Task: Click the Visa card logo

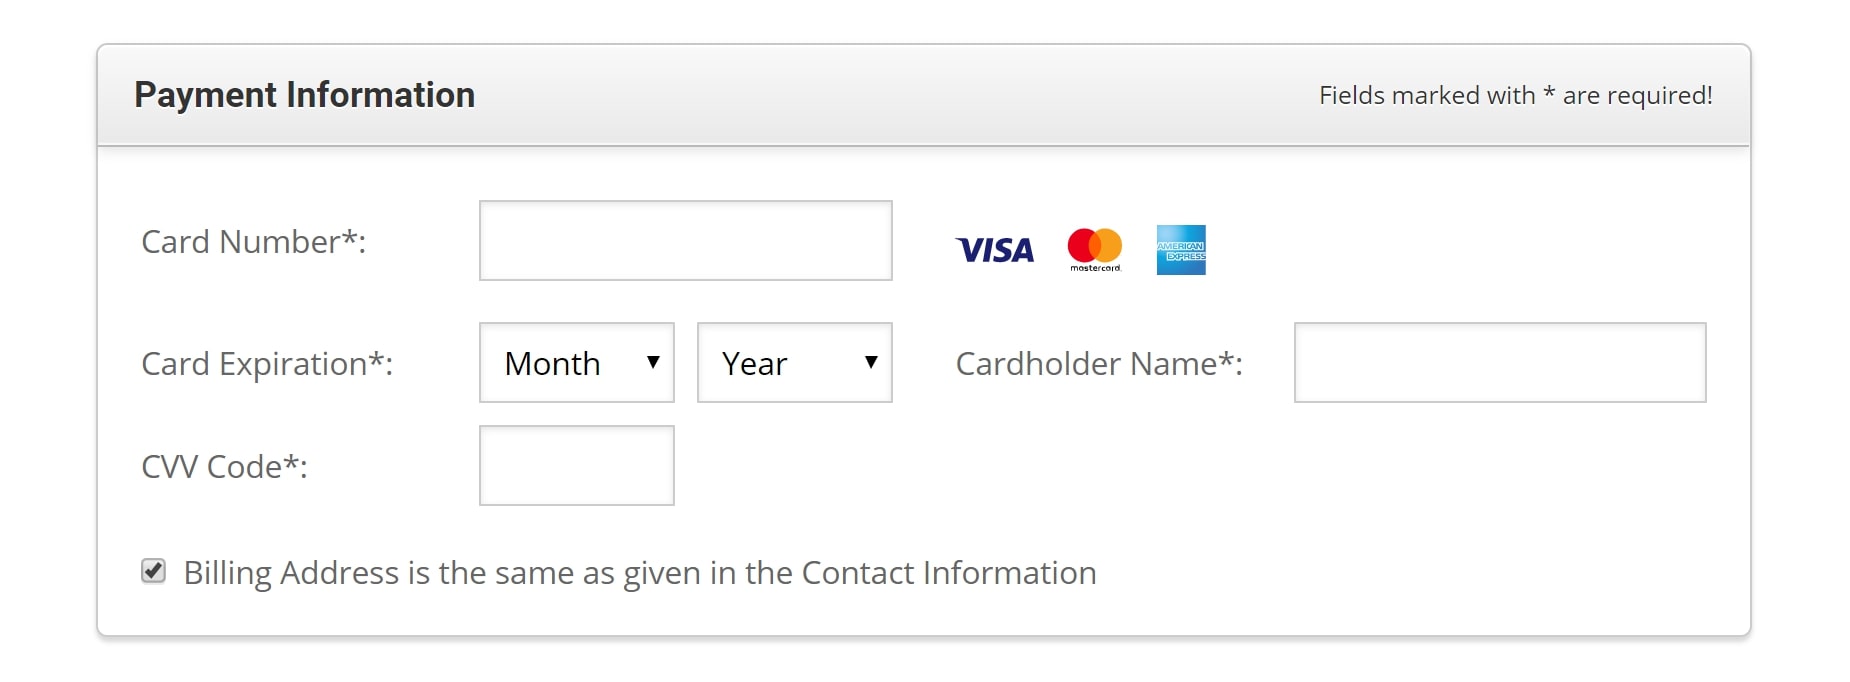Action: coord(994,250)
